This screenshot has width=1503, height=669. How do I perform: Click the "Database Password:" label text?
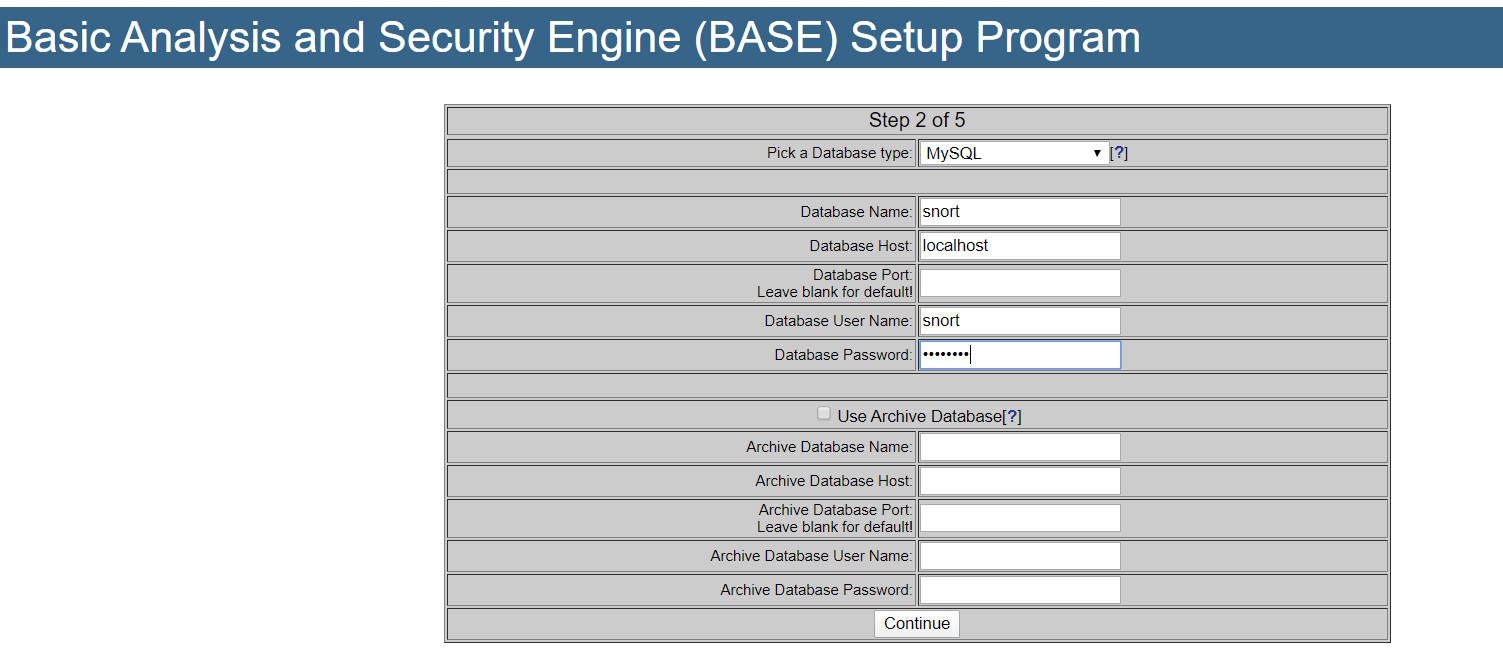click(843, 355)
